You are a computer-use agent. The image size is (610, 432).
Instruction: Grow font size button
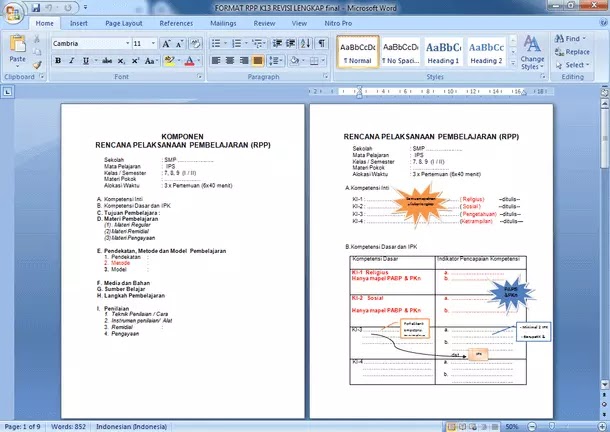tap(167, 44)
